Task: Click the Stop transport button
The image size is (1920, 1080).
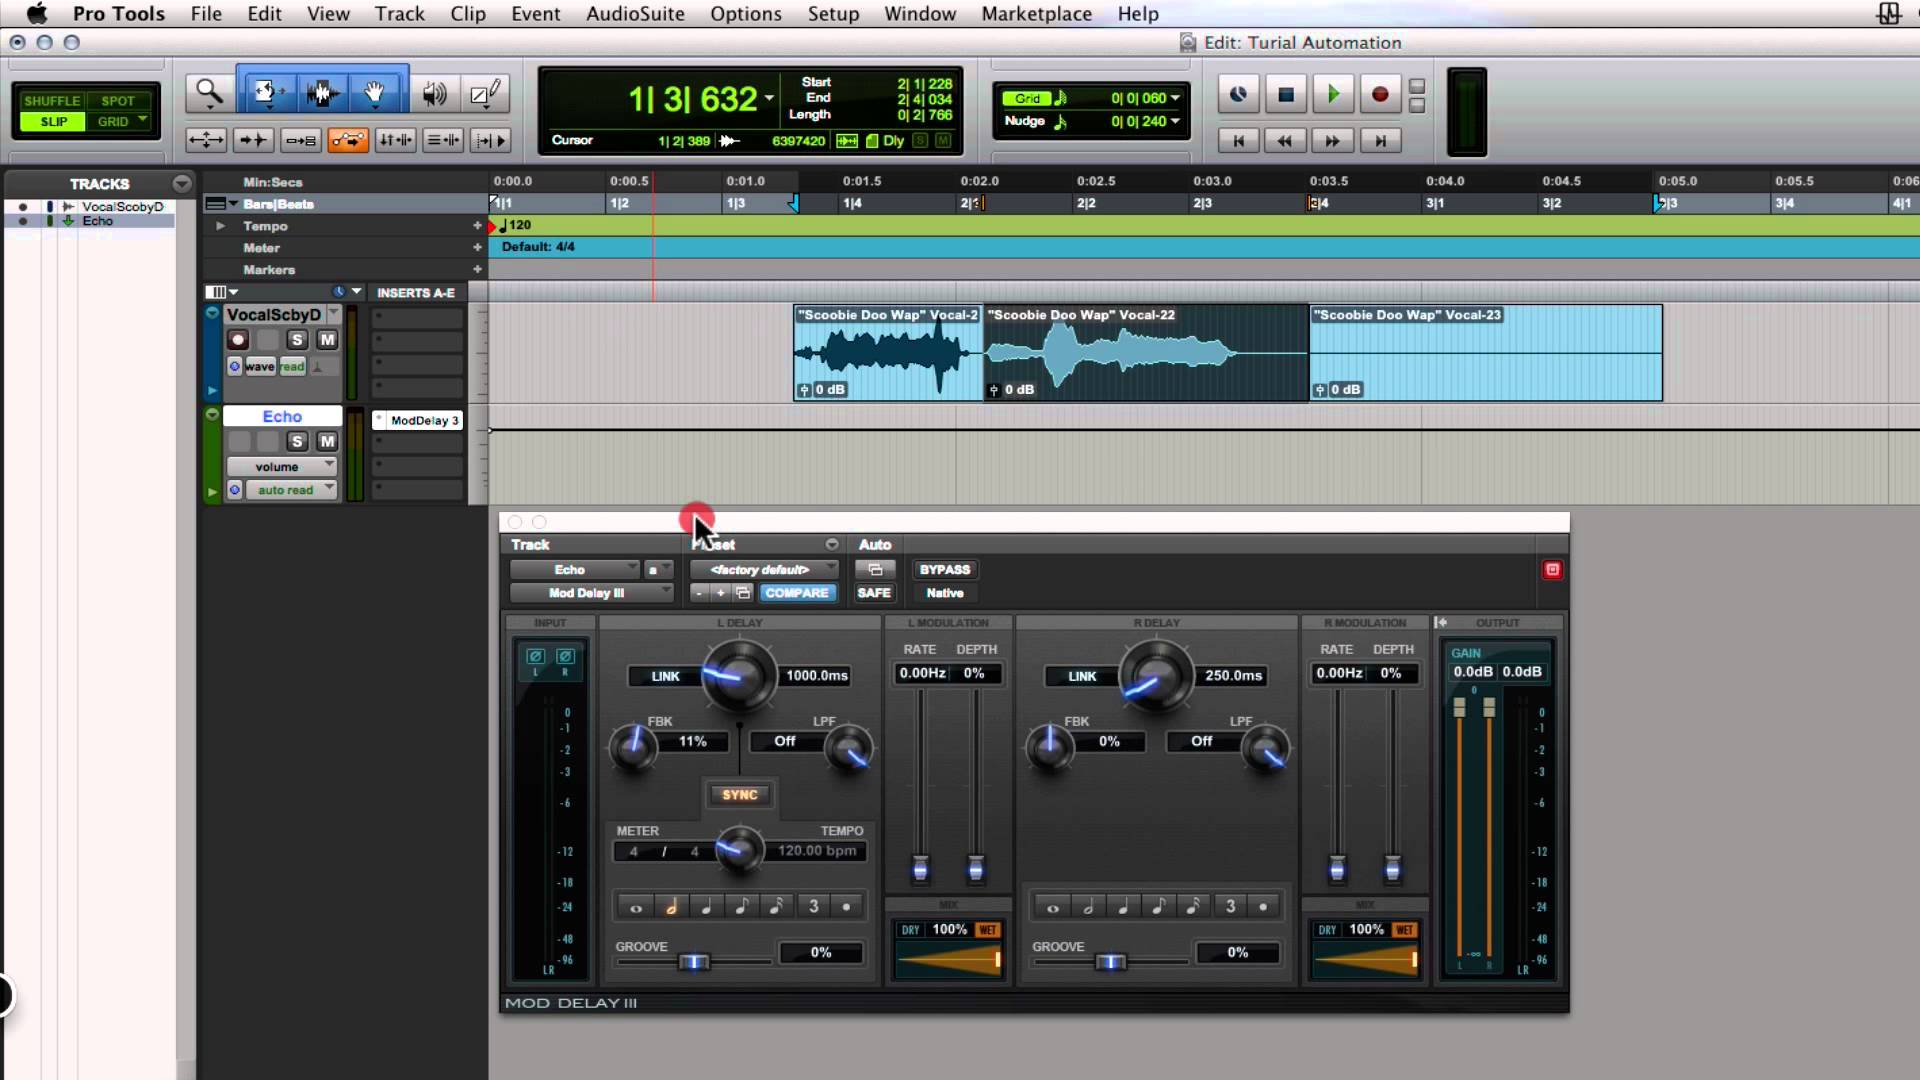Action: coord(1286,94)
